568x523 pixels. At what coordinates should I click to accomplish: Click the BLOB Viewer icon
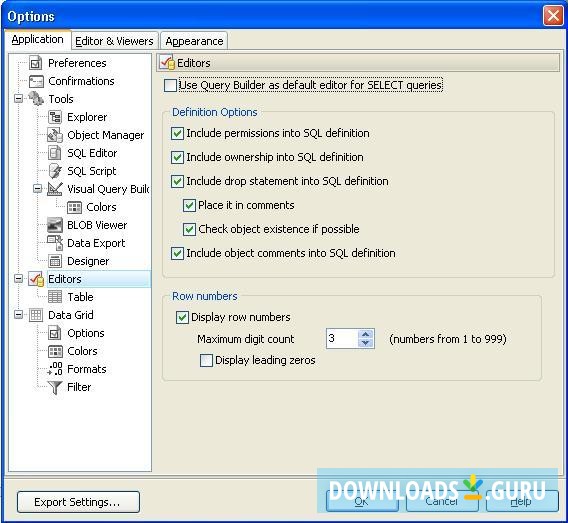tap(55, 225)
